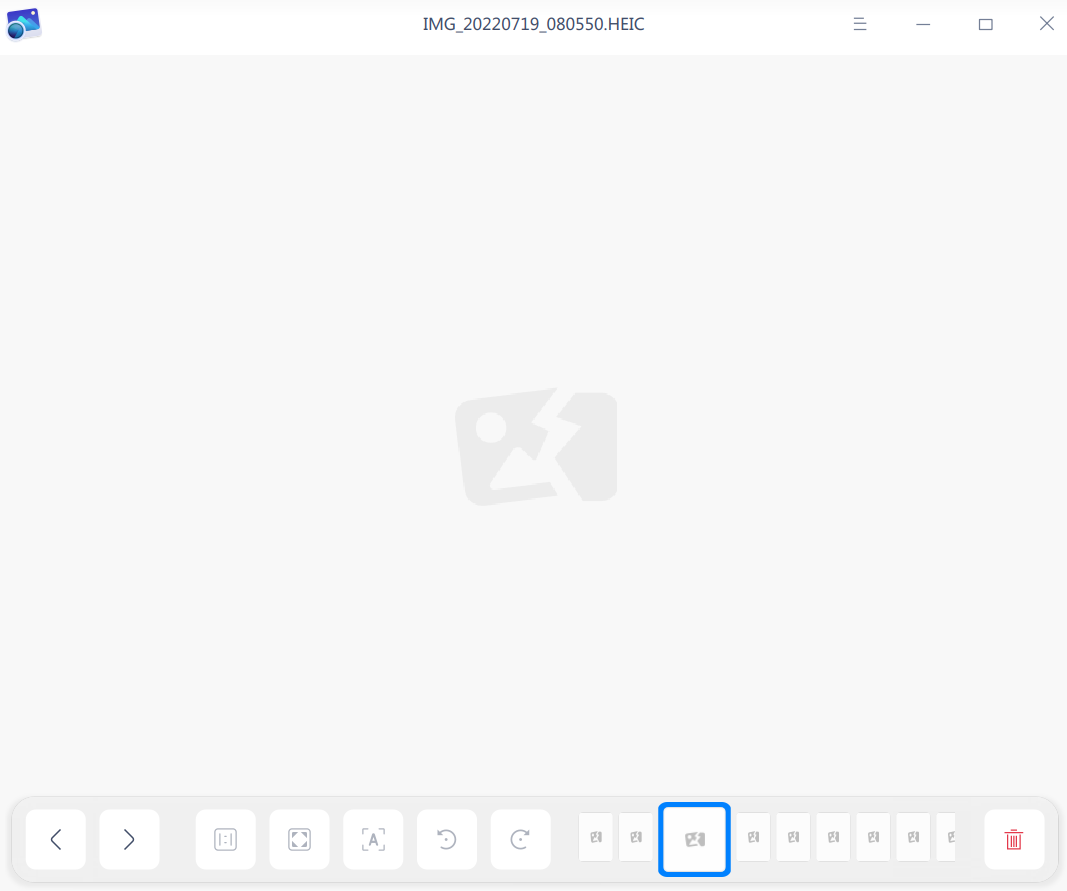Select the second thumbnail in the filmstrip
This screenshot has height=891, width=1067.
636,837
